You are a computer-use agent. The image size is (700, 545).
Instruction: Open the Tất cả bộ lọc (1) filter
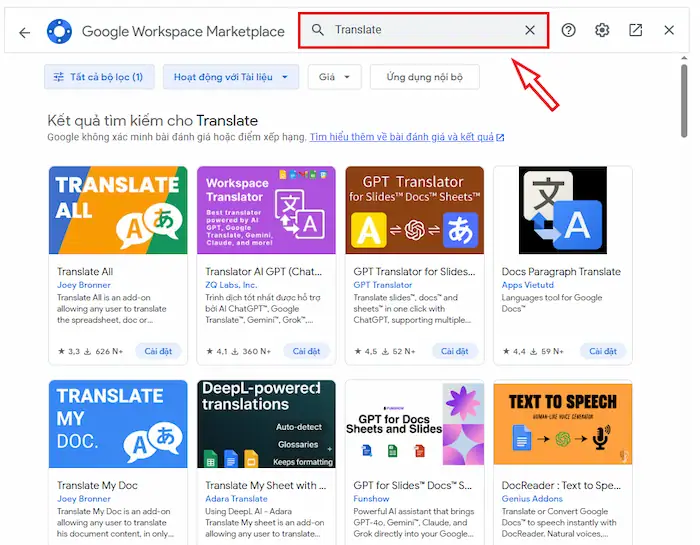[x=99, y=77]
